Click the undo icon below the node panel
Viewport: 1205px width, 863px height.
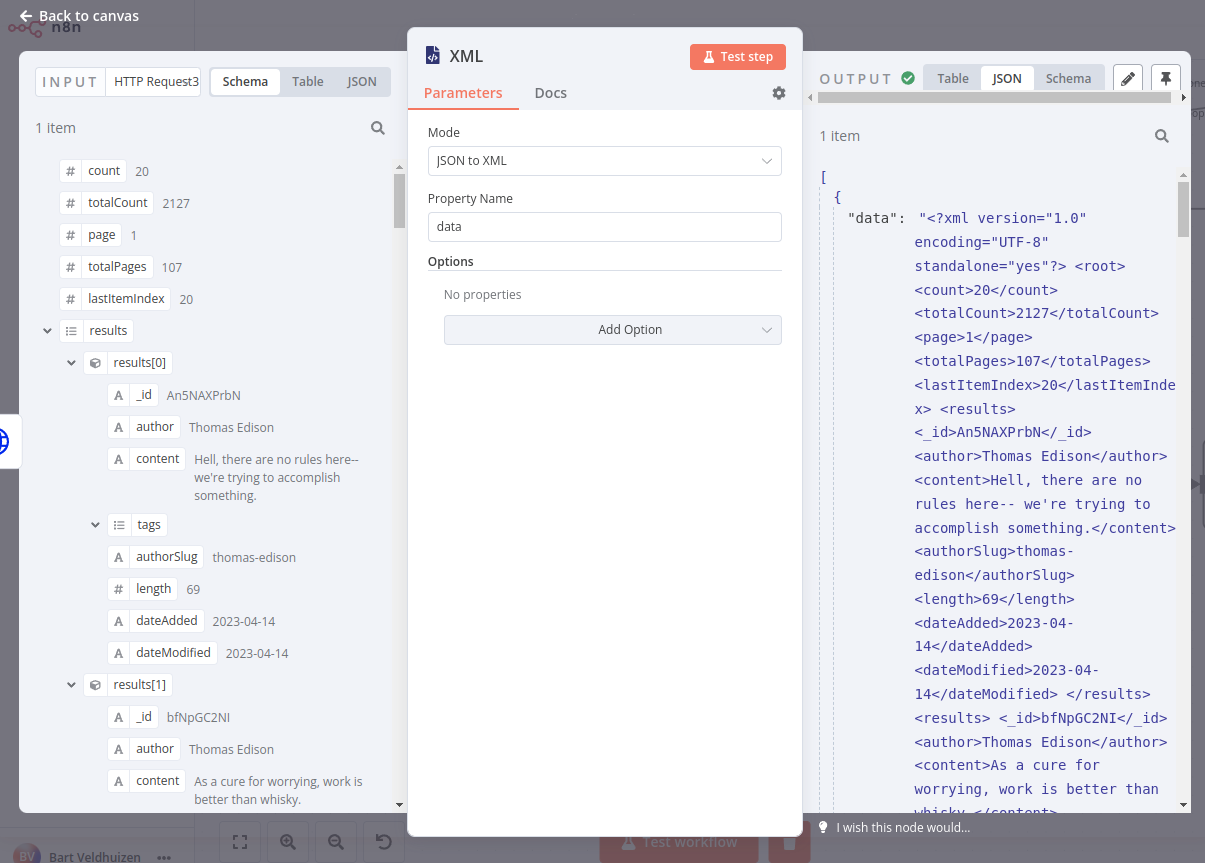pyautogui.click(x=384, y=841)
